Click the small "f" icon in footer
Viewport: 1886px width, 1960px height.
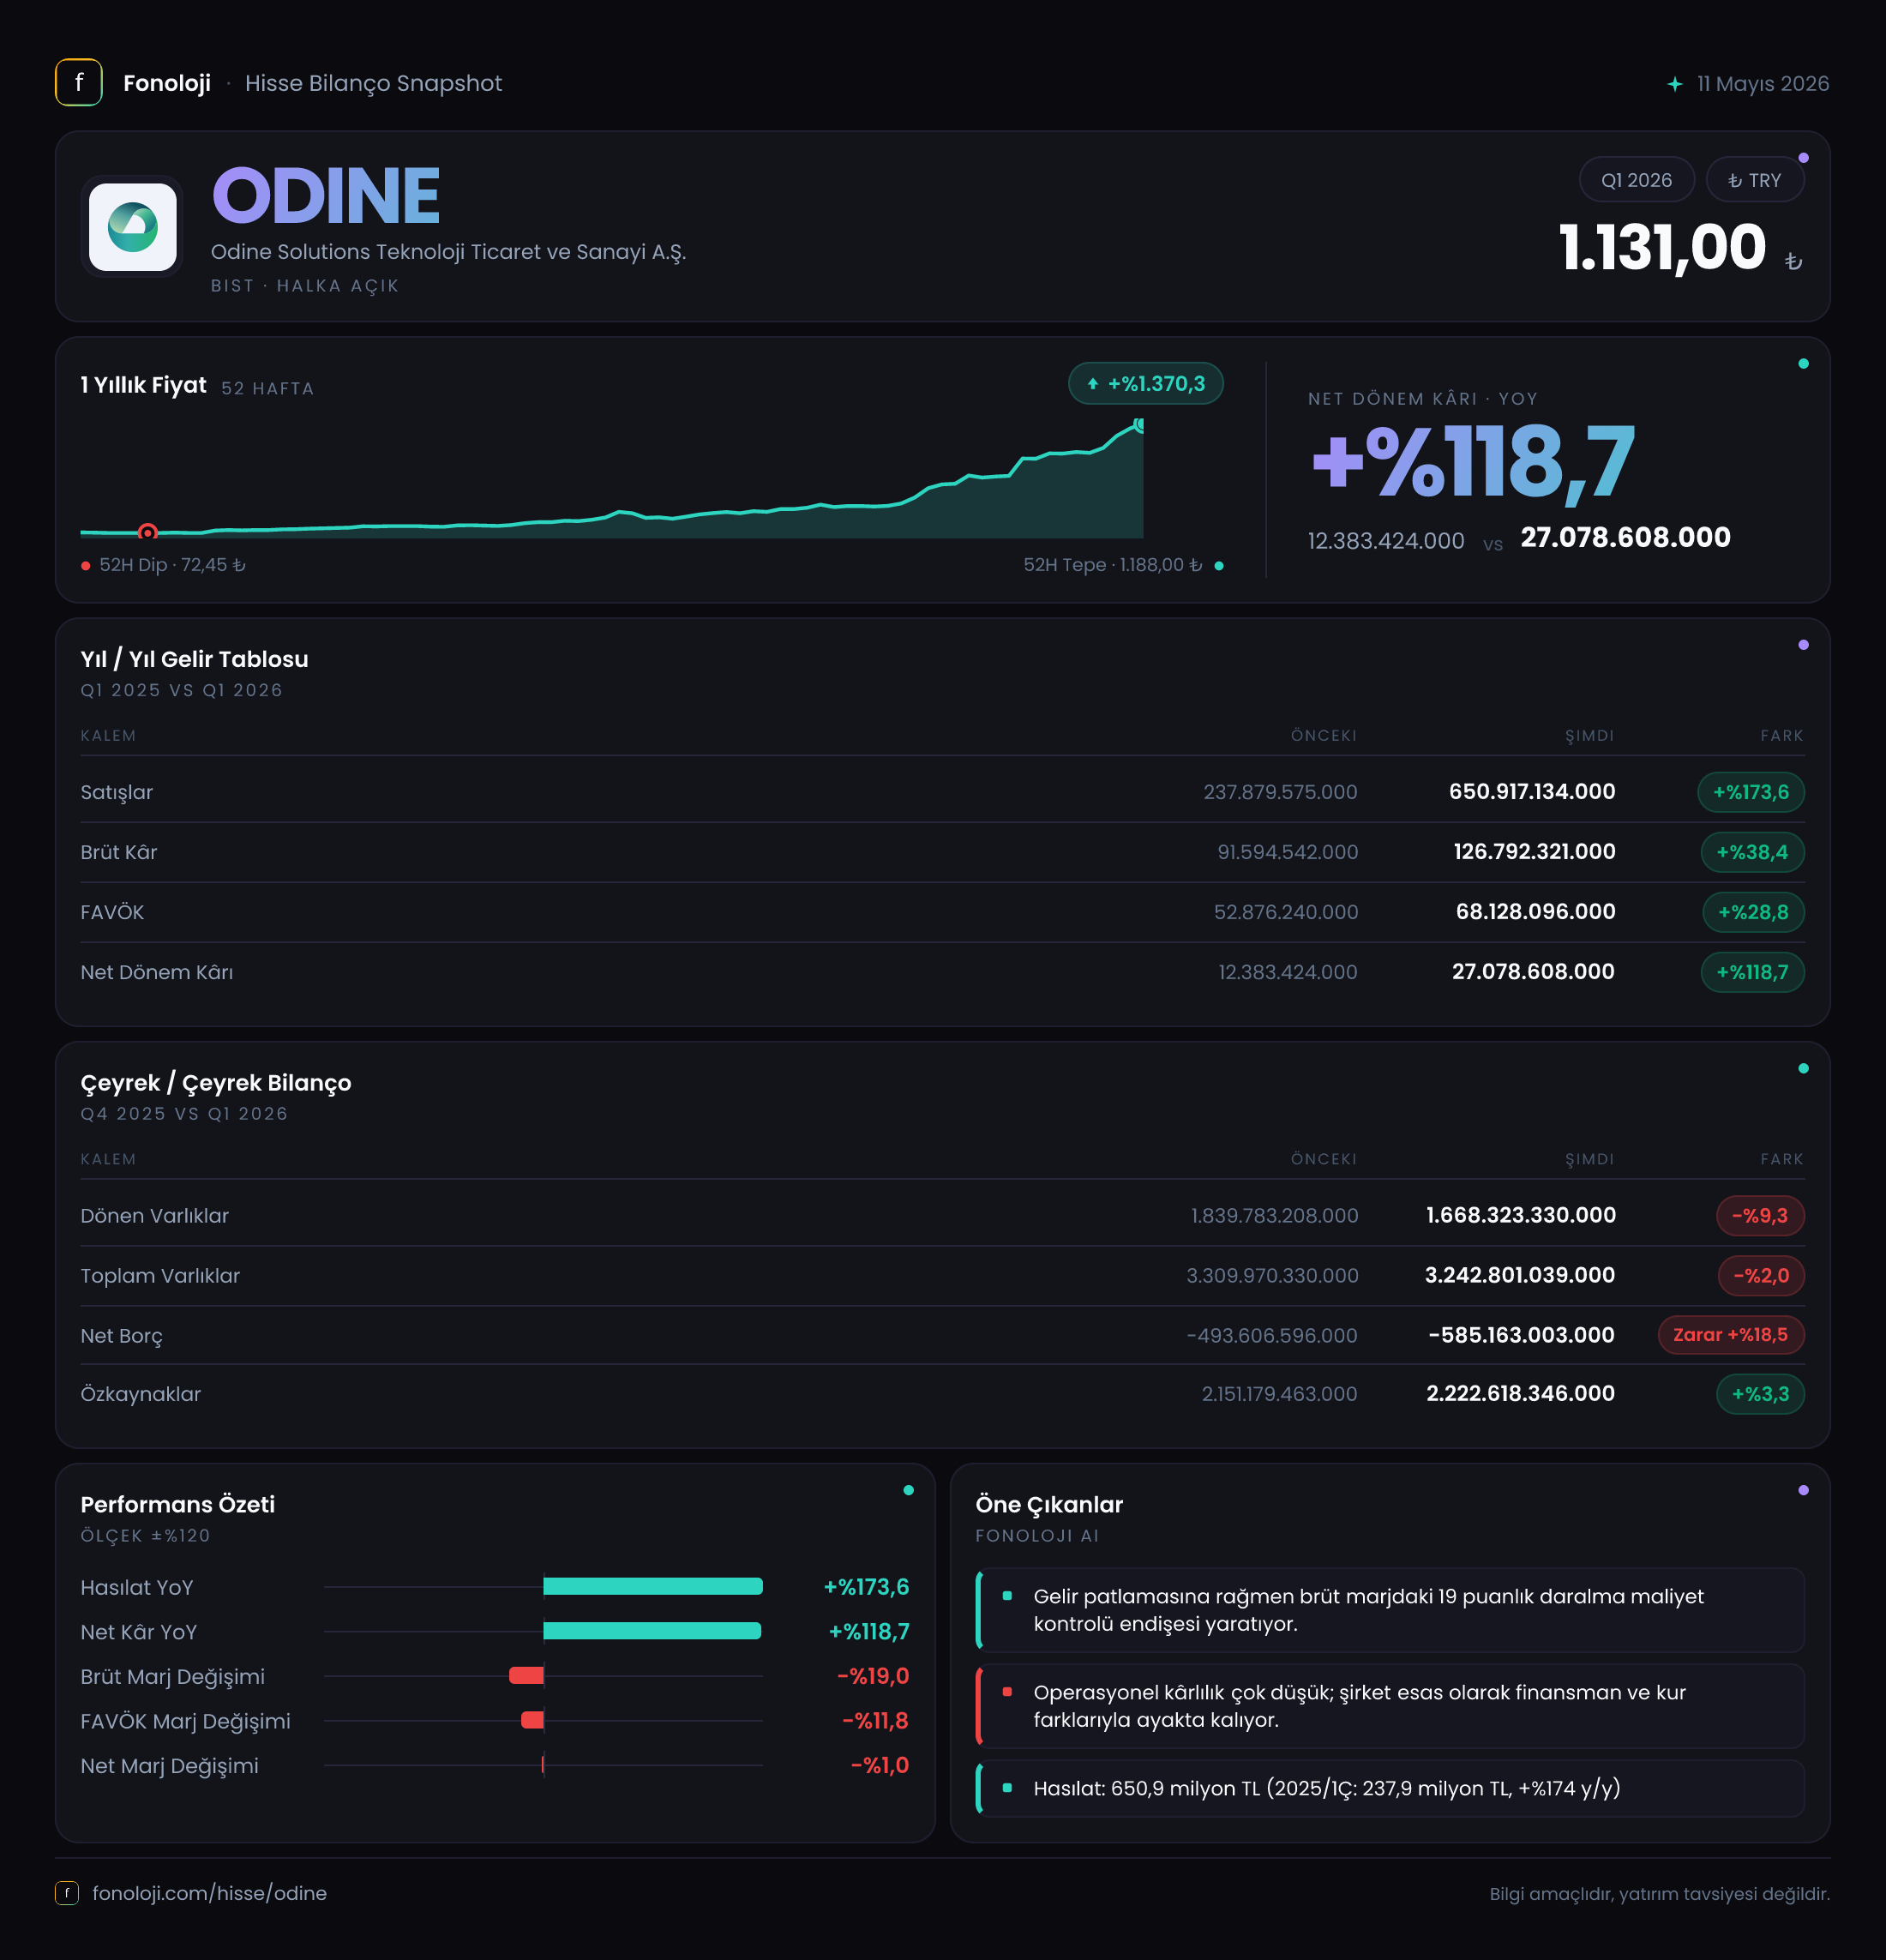click(x=66, y=1893)
